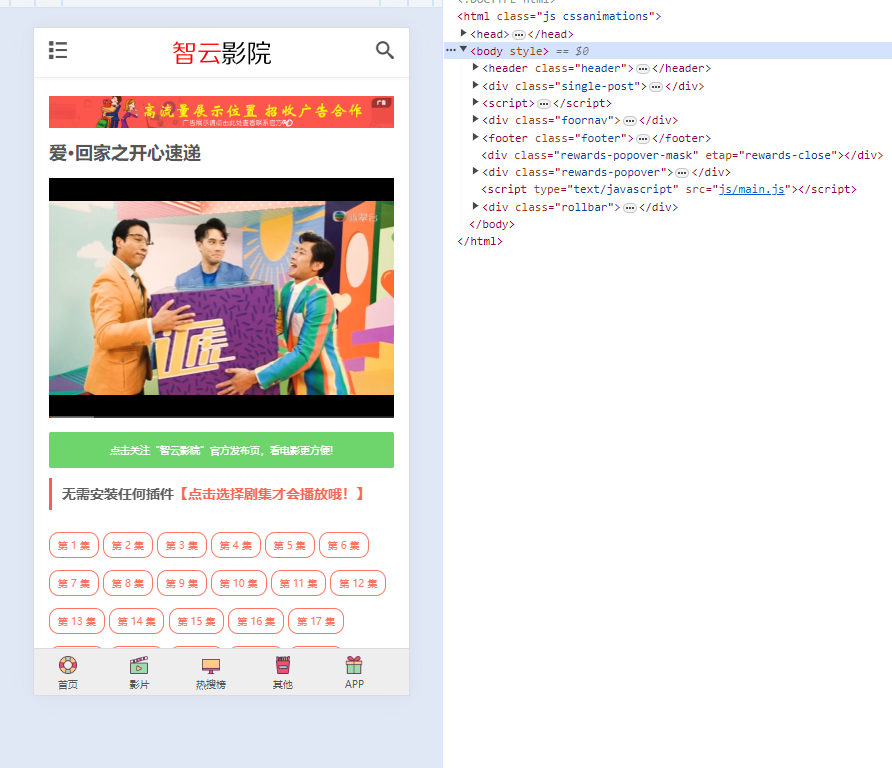Viewport: 892px width, 768px height.
Task: Collapse the body element node
Action: (x=464, y=49)
